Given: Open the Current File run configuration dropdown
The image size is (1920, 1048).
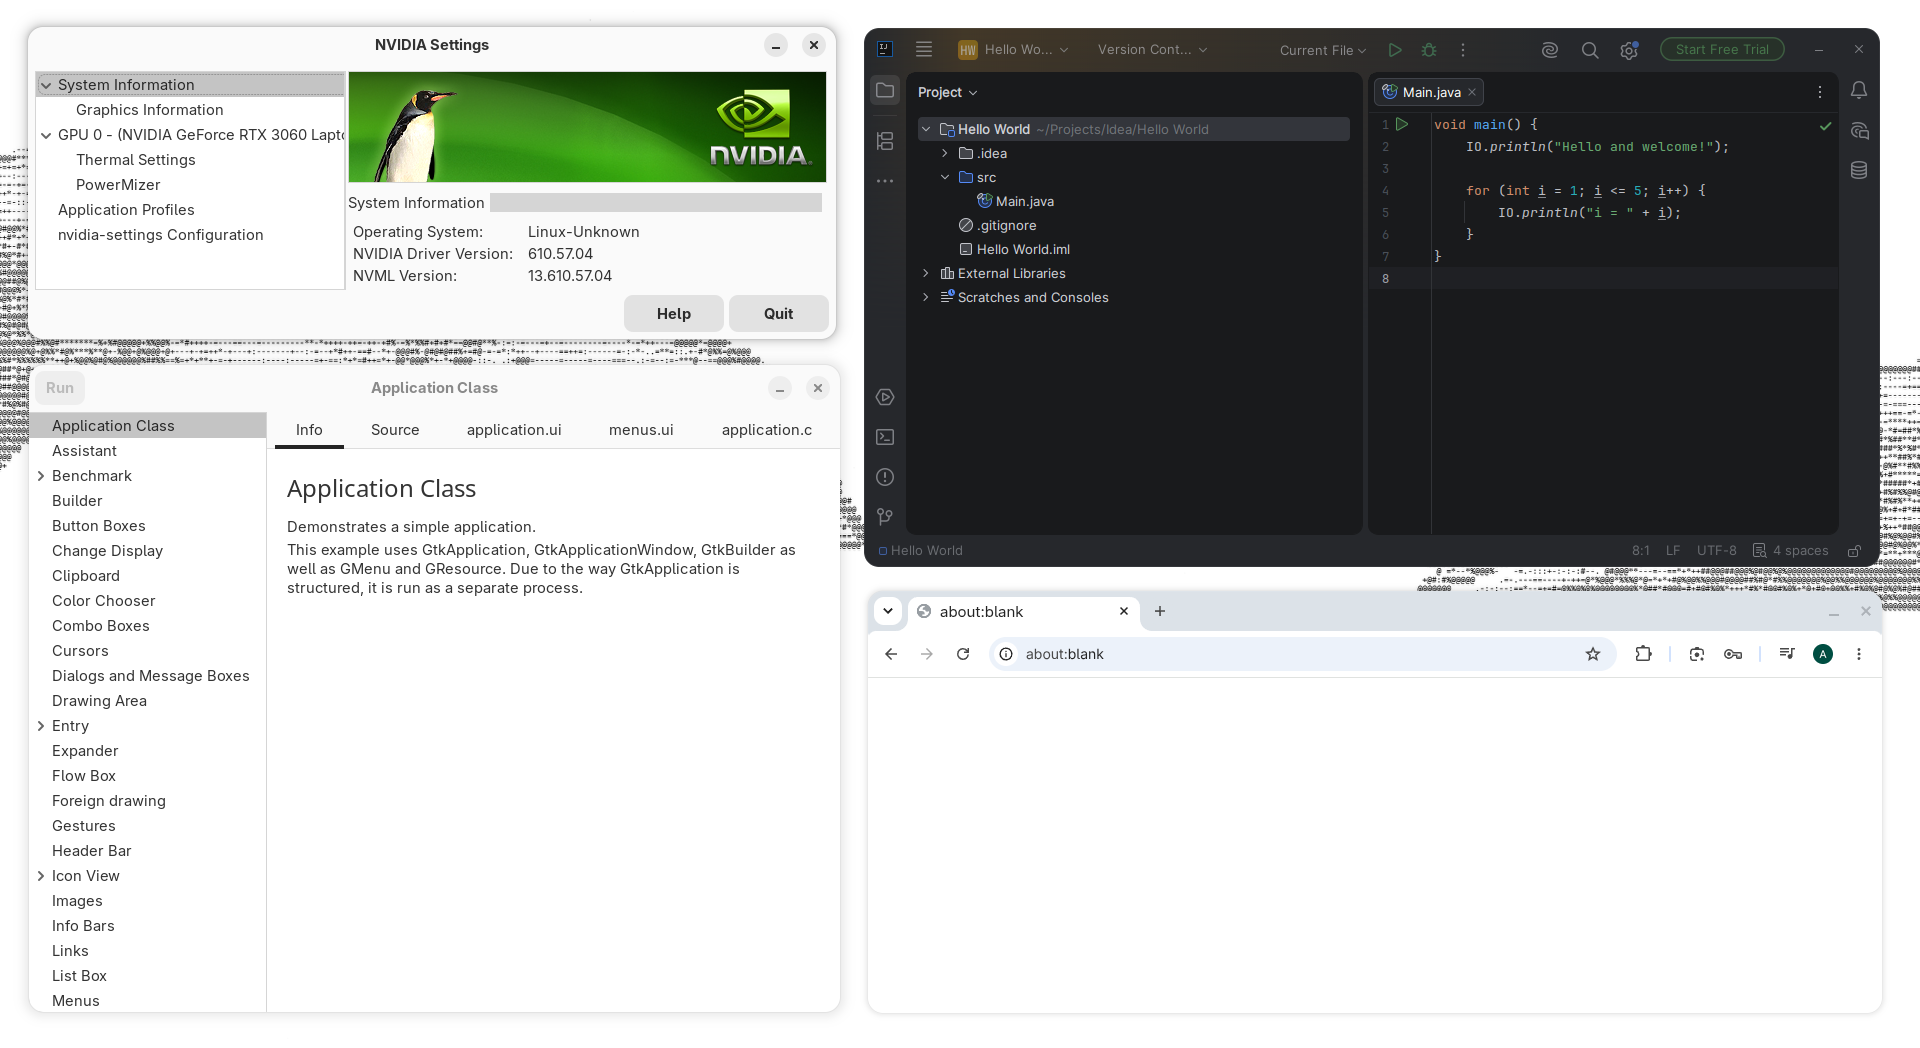Looking at the screenshot, I should [x=1322, y=50].
